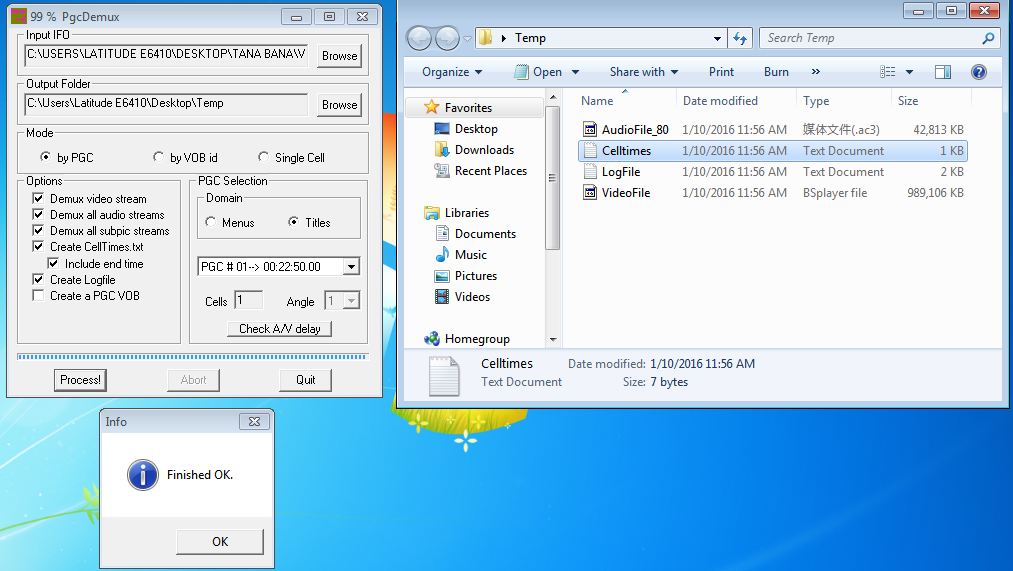The height and width of the screenshot is (571, 1013).
Task: Click the folder icon in address bar
Action: (485, 38)
